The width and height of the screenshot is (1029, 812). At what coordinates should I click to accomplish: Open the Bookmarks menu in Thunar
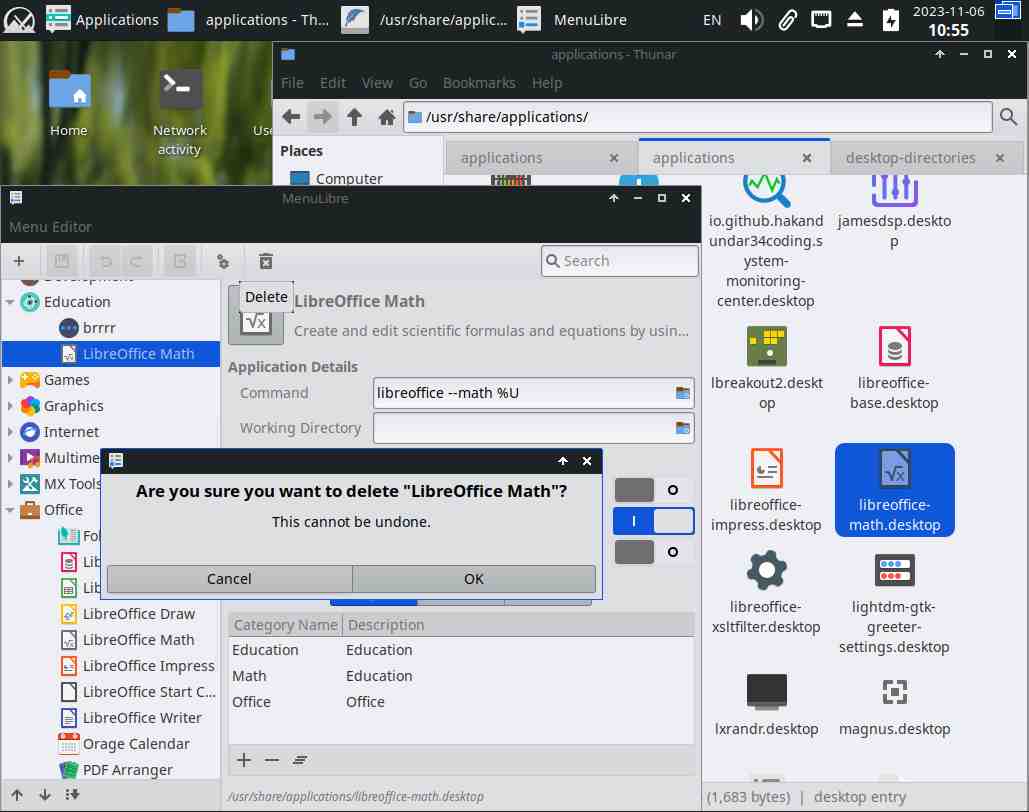coord(479,83)
